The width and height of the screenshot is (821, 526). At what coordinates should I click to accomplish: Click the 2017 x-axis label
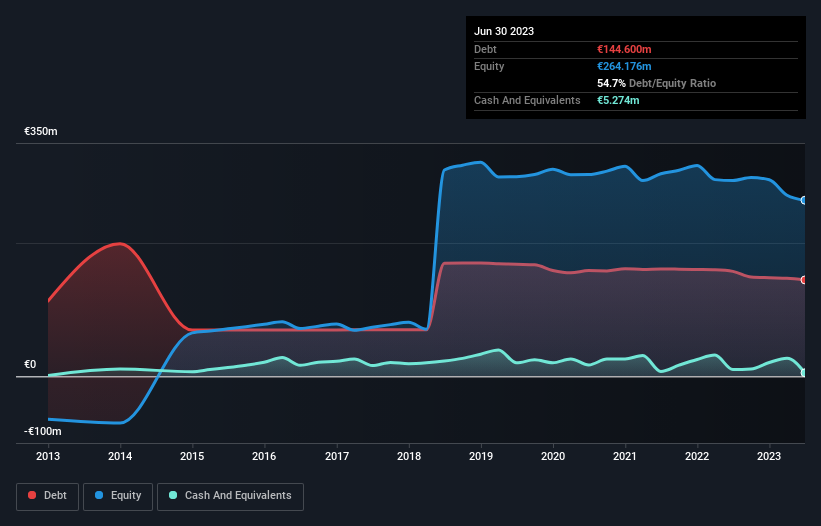(337, 456)
